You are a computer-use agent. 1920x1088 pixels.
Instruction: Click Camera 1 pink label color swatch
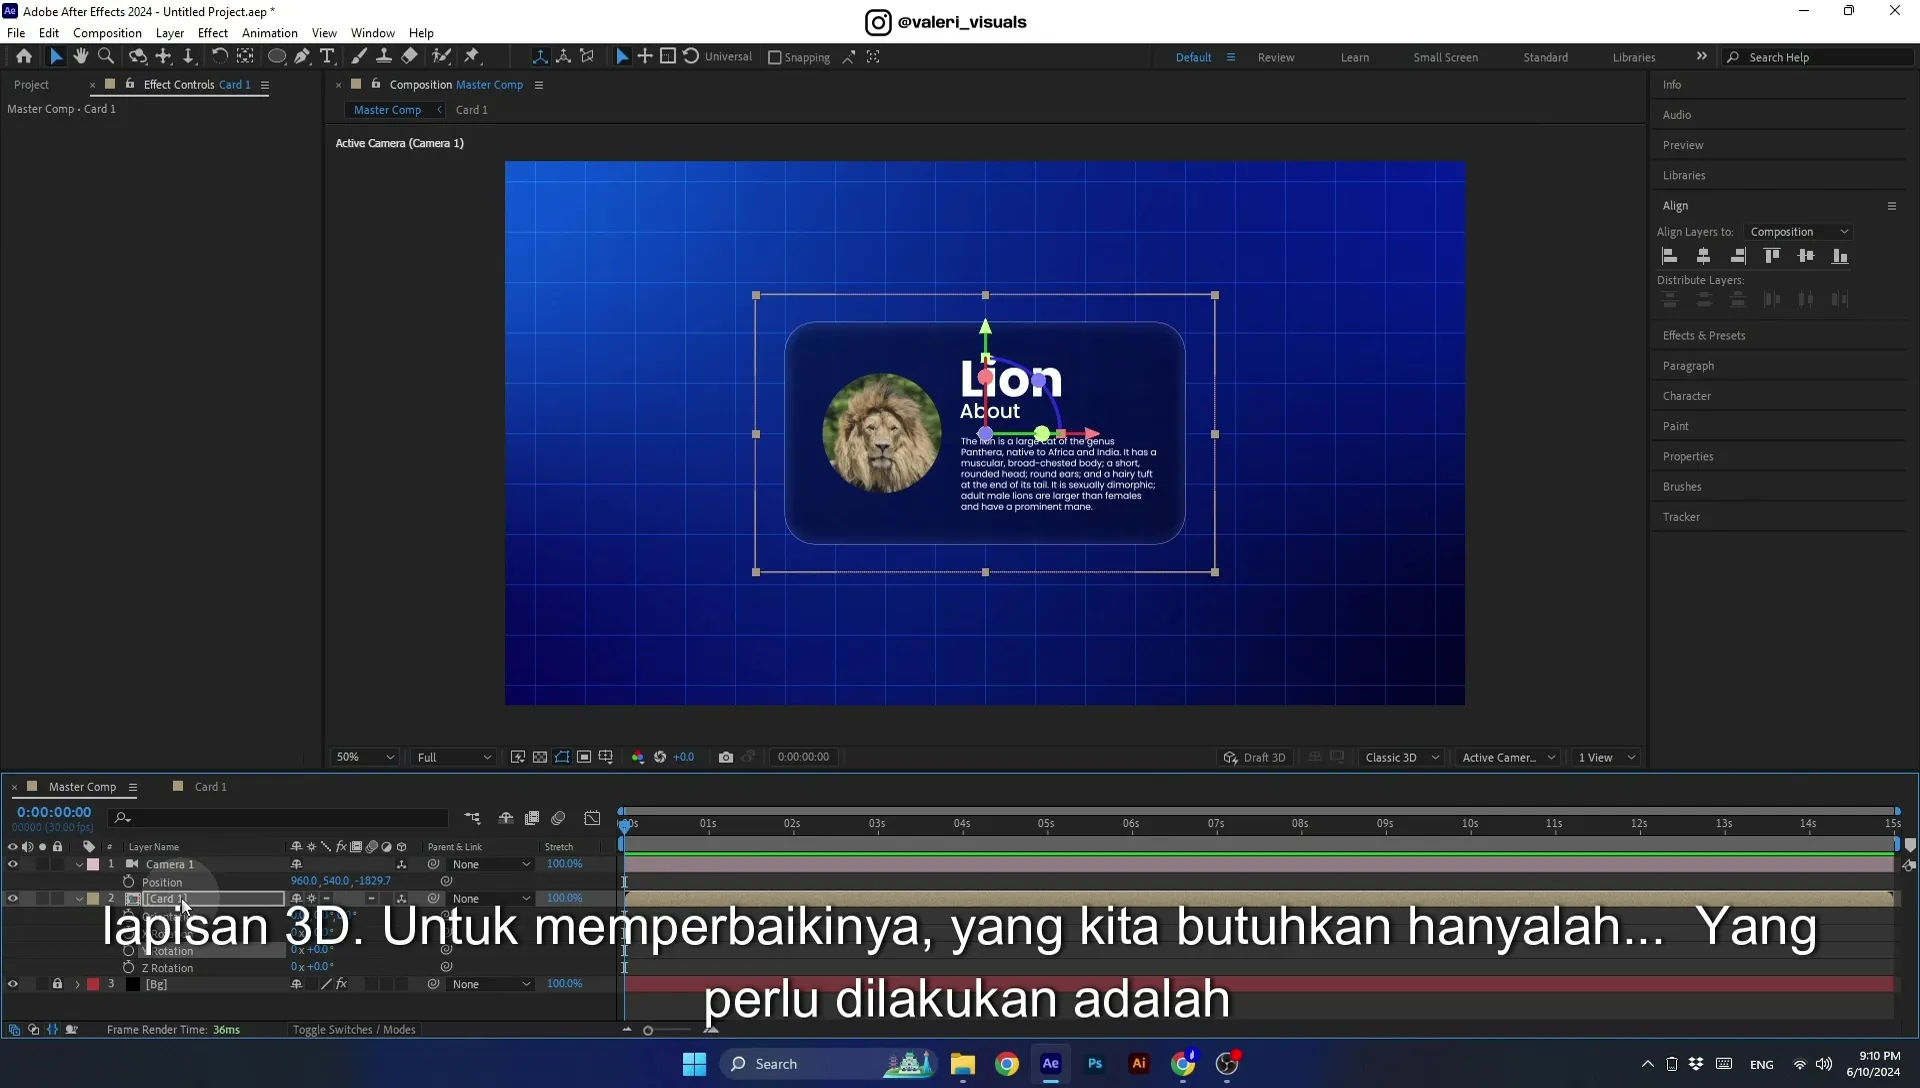[x=93, y=865]
